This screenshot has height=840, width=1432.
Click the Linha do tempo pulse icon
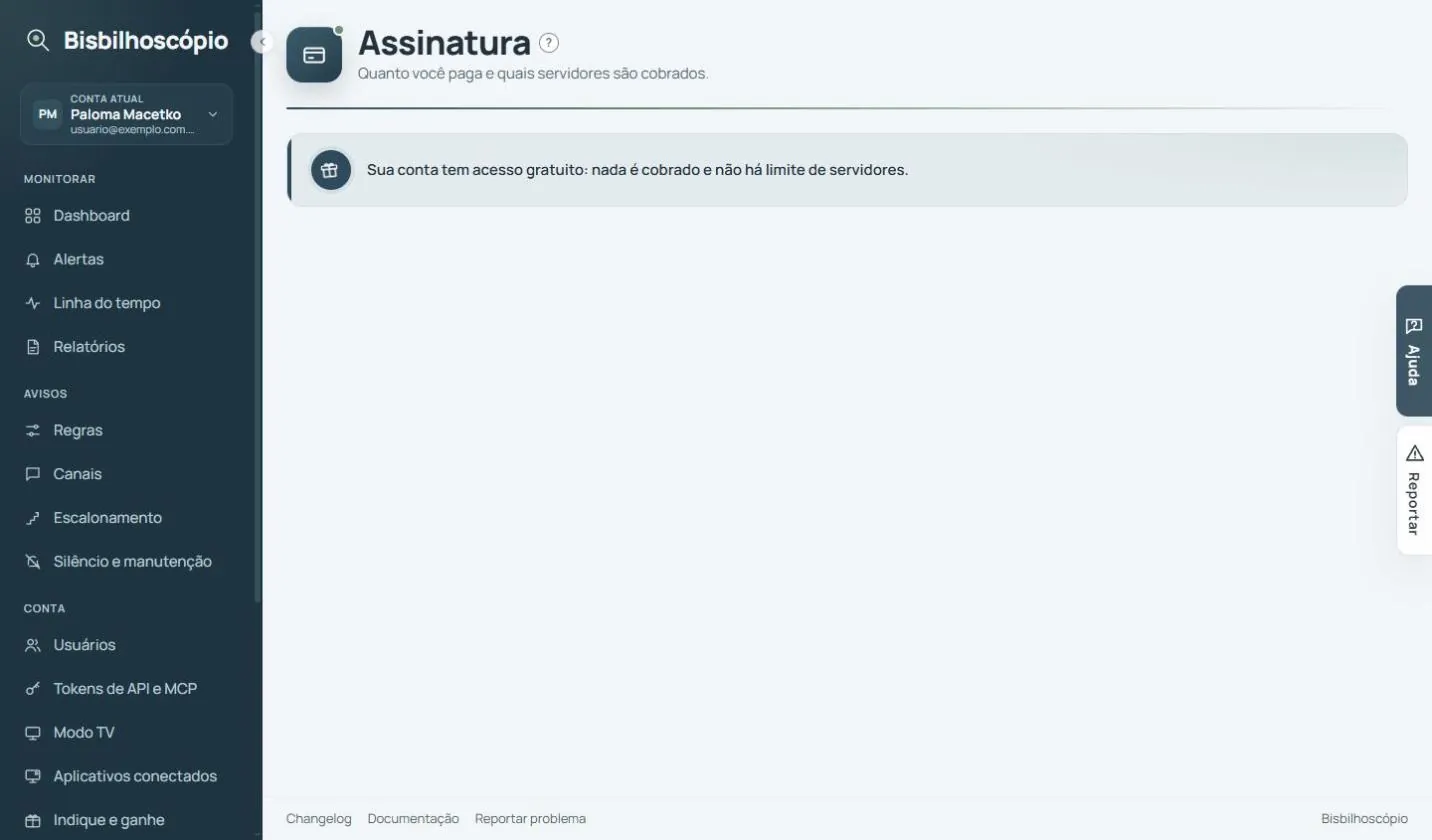coord(33,303)
